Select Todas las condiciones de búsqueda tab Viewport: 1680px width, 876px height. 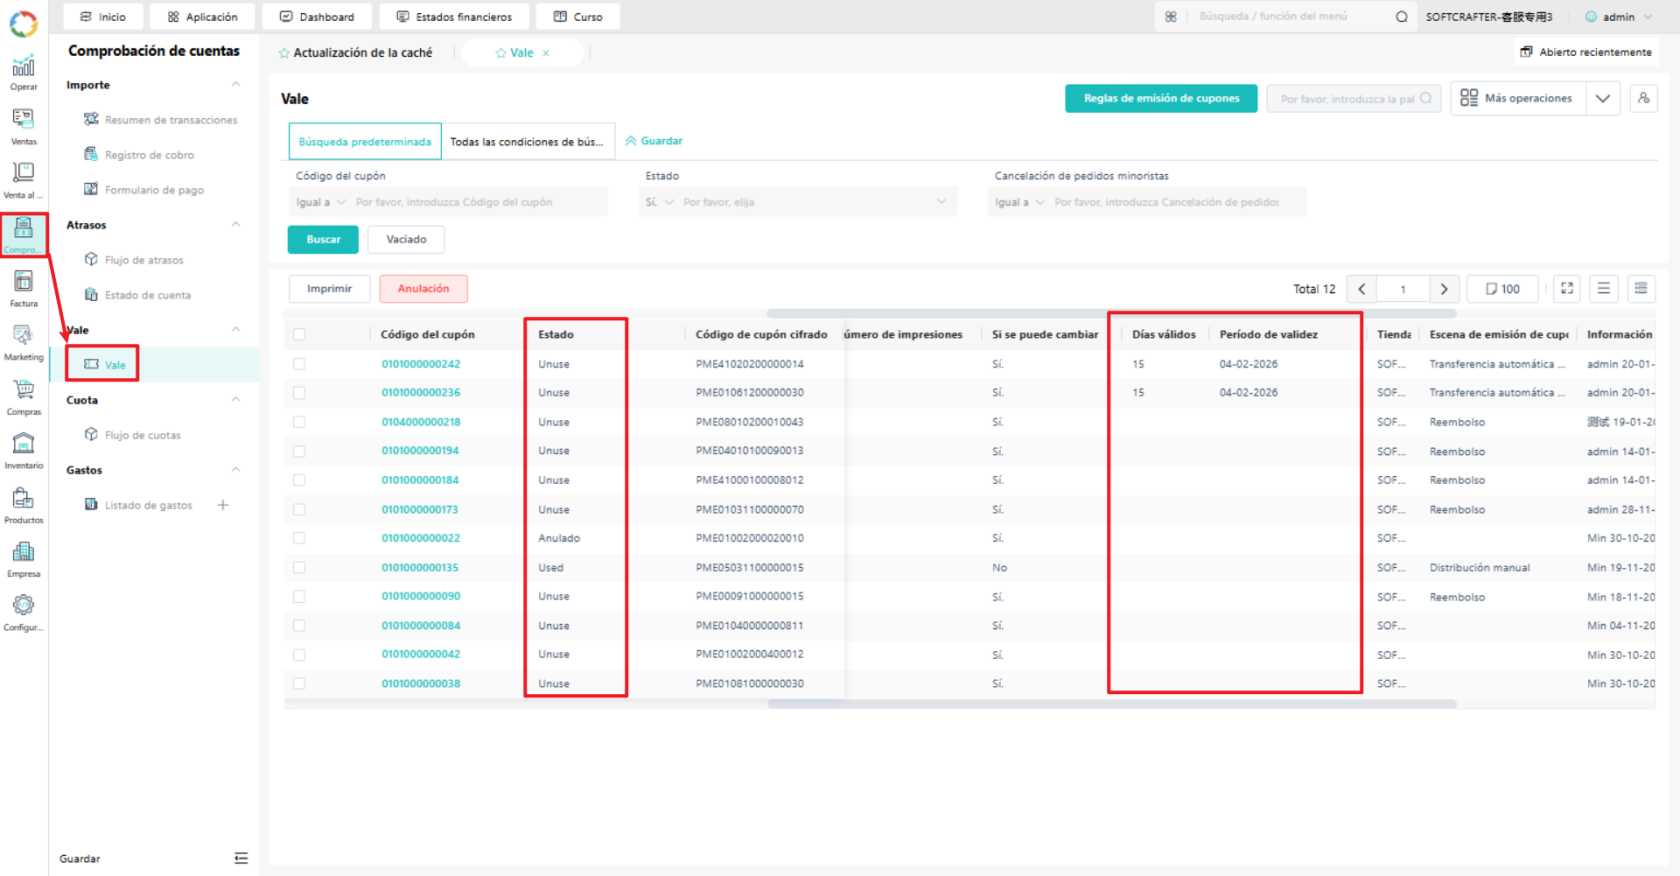526,142
